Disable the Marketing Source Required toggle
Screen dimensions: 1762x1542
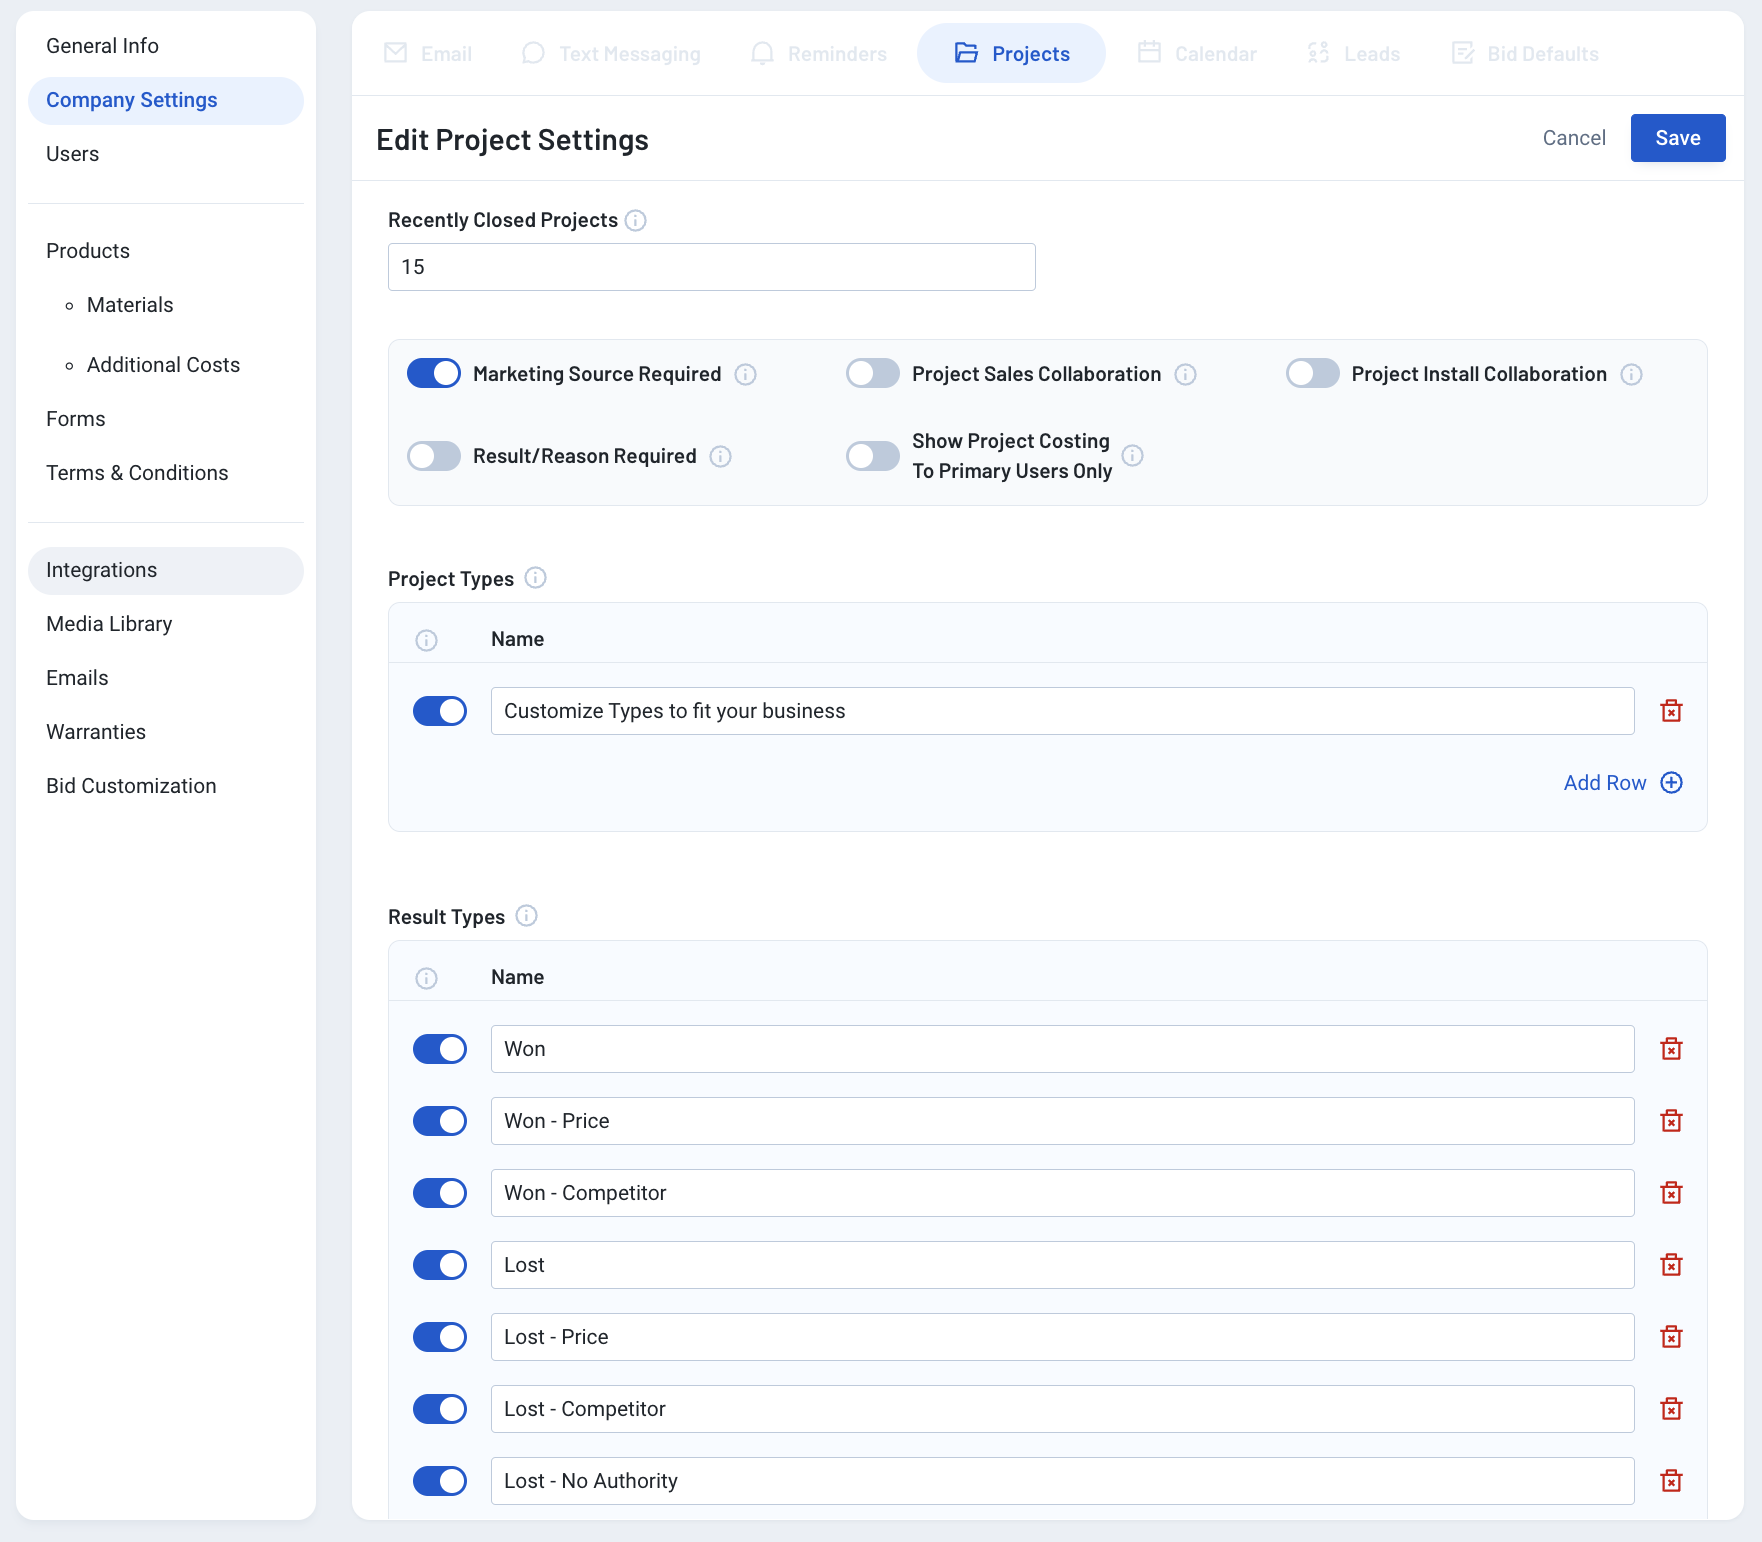[434, 373]
